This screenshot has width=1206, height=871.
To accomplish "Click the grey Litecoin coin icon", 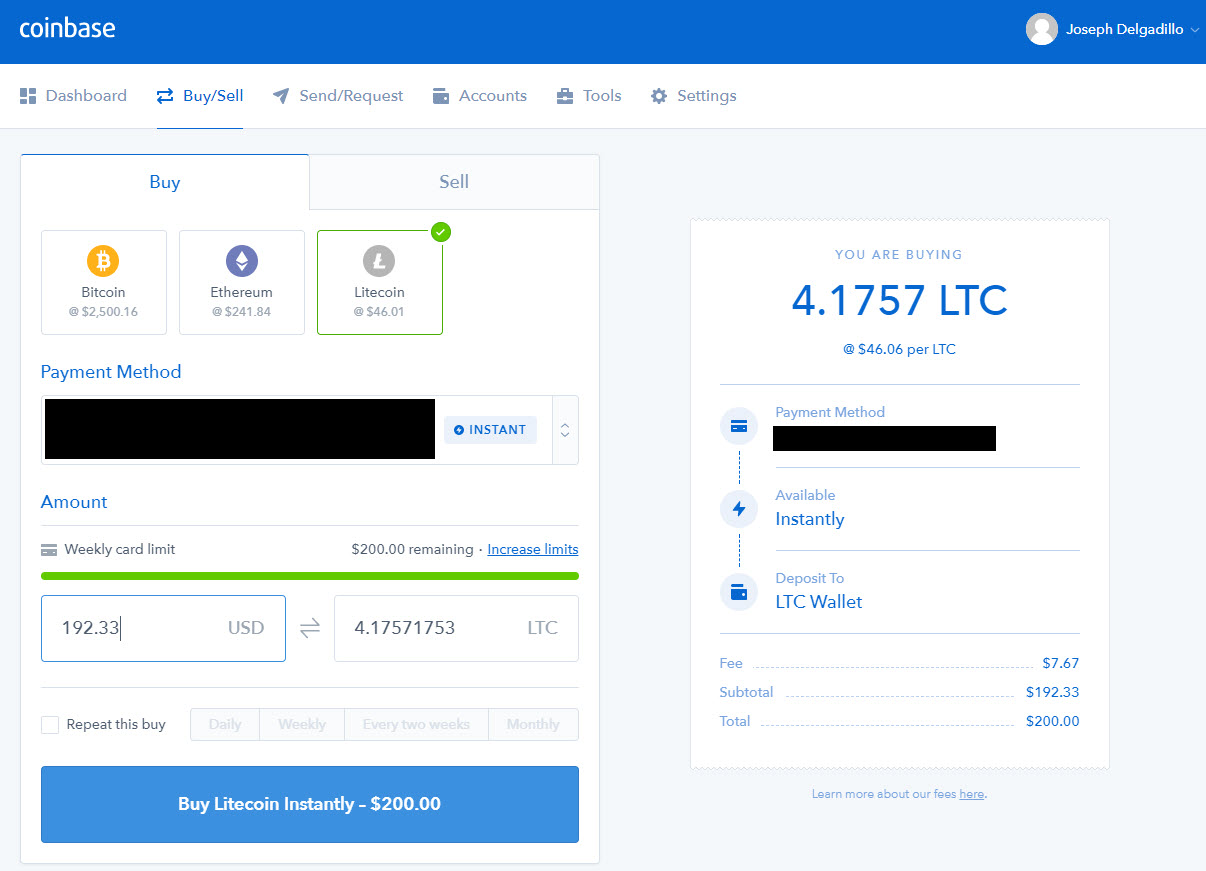I will (x=379, y=262).
